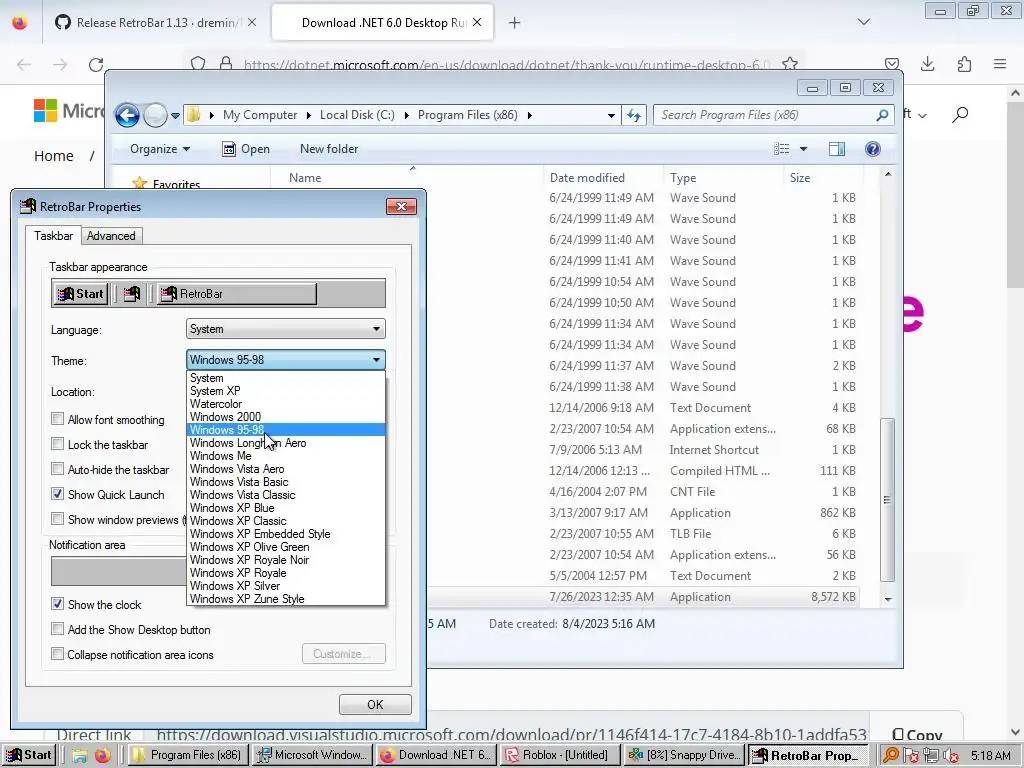Open Explorer view options dropdown arrow
This screenshot has height=768, width=1024.
[803, 149]
